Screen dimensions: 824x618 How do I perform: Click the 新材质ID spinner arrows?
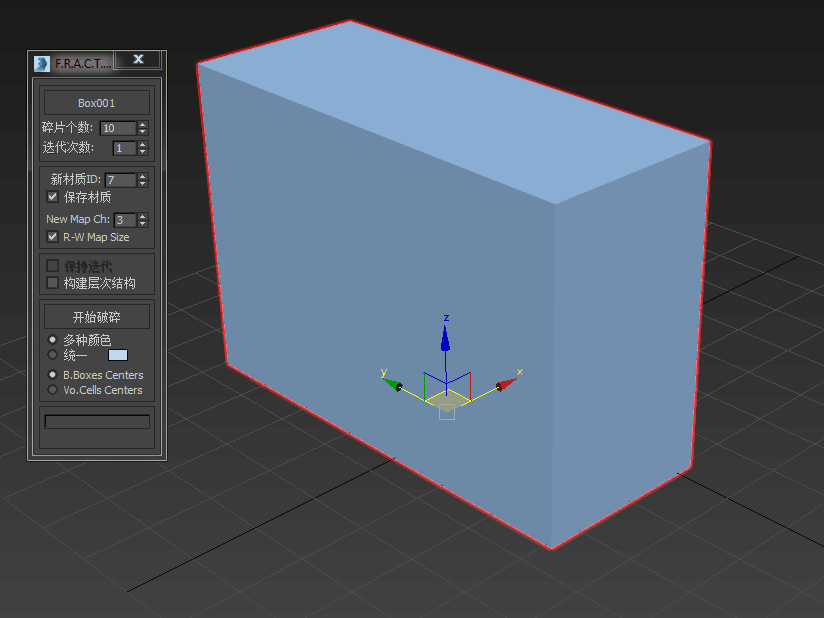point(143,180)
